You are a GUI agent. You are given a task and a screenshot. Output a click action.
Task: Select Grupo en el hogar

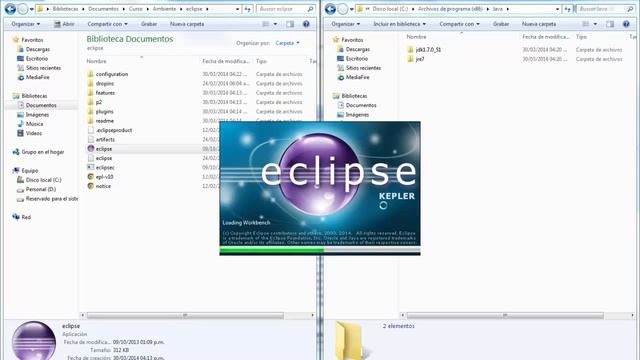tap(42, 152)
